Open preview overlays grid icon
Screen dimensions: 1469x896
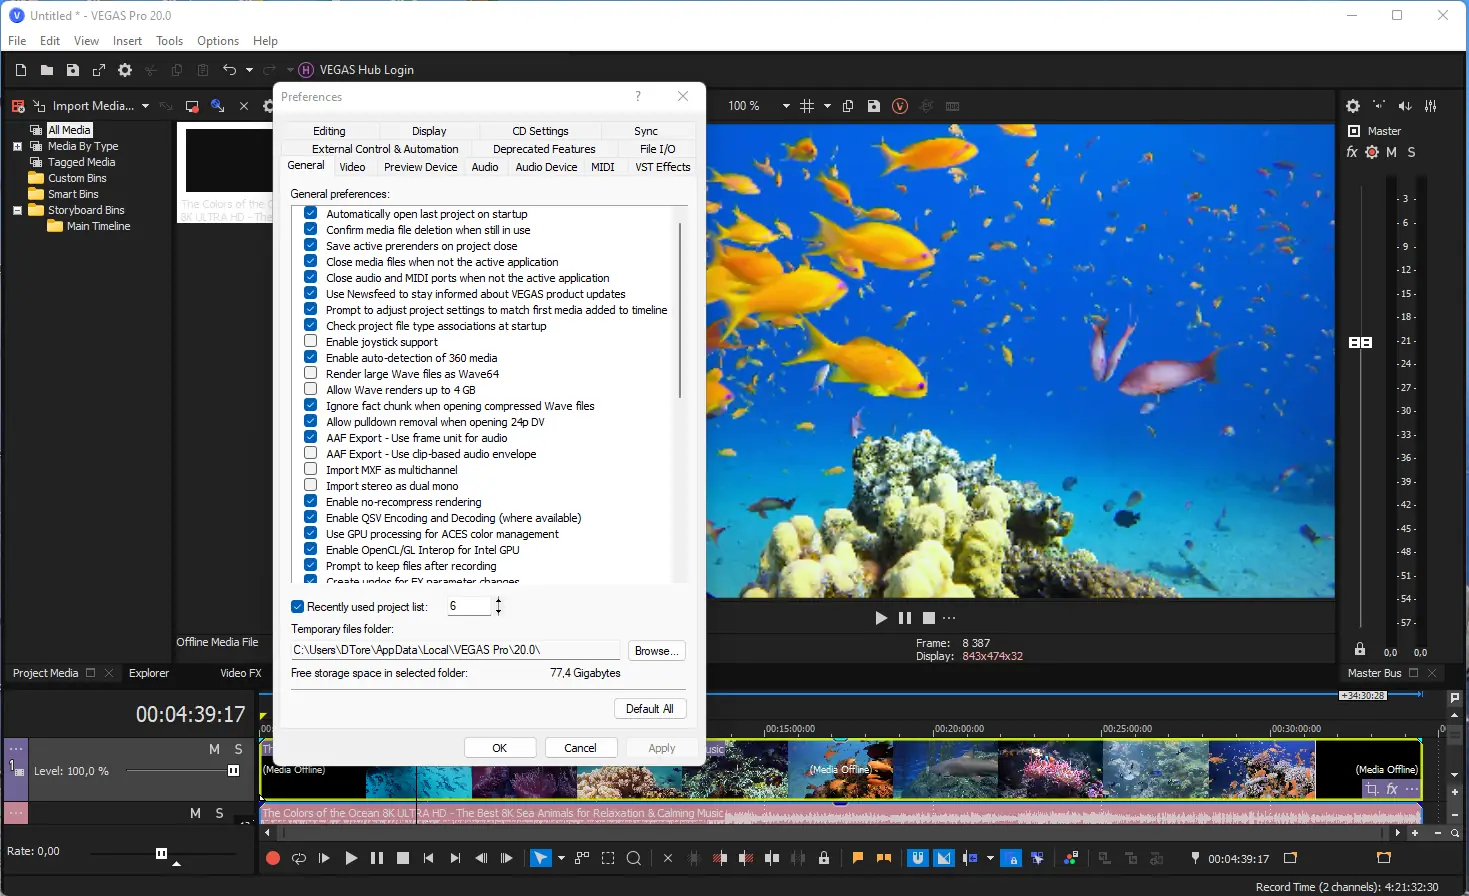click(x=807, y=106)
